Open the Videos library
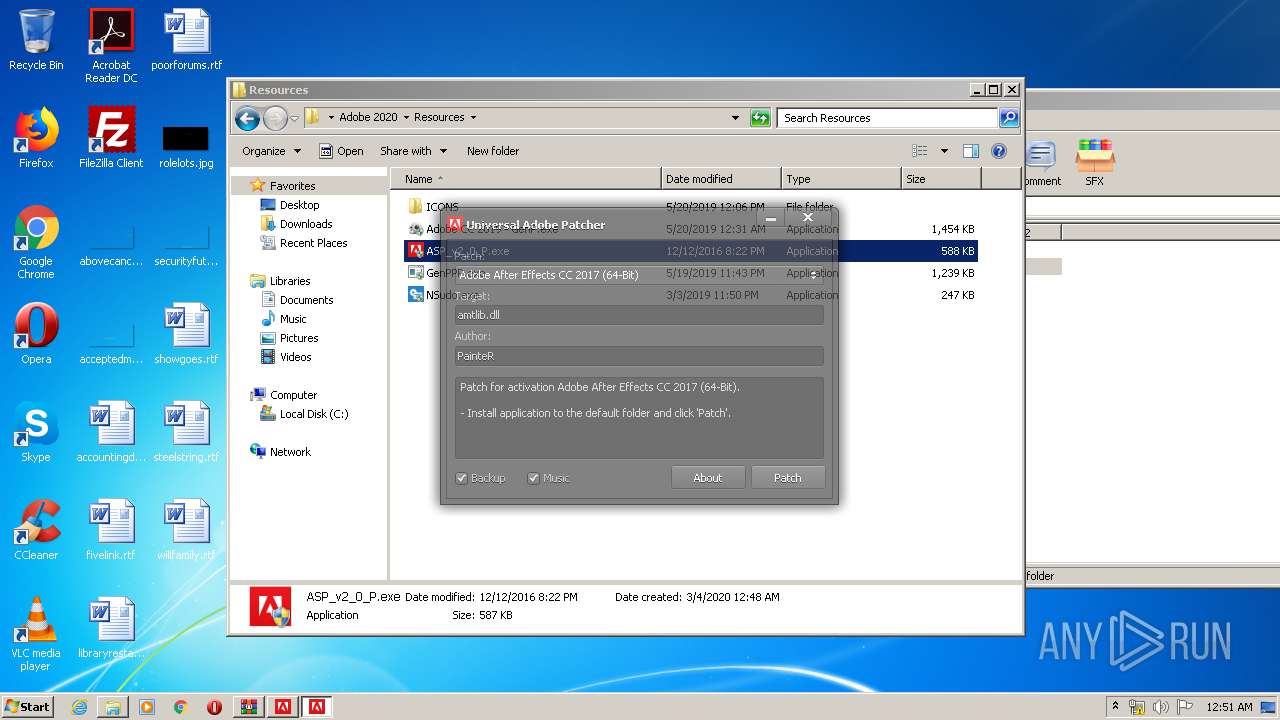 pos(295,357)
